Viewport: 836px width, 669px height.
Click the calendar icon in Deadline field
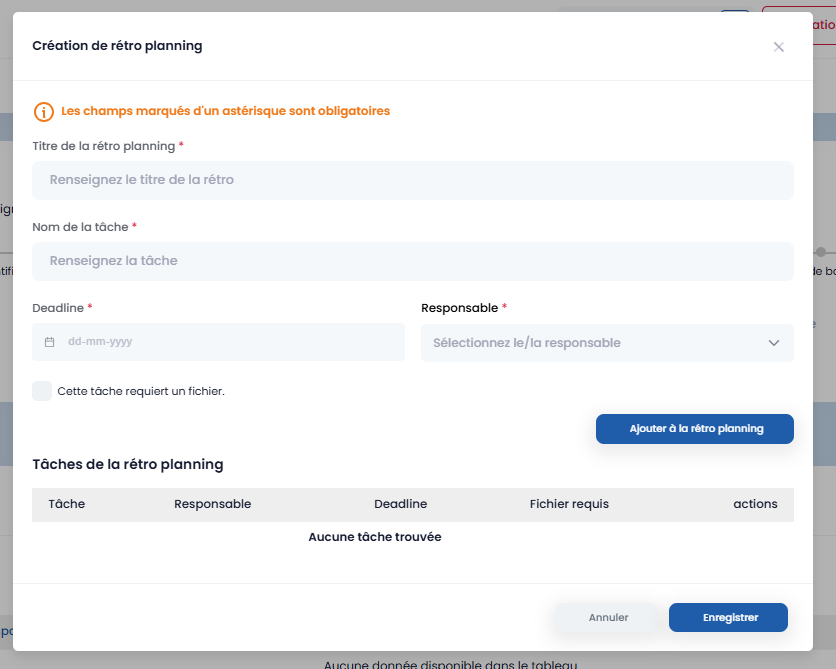(x=50, y=342)
